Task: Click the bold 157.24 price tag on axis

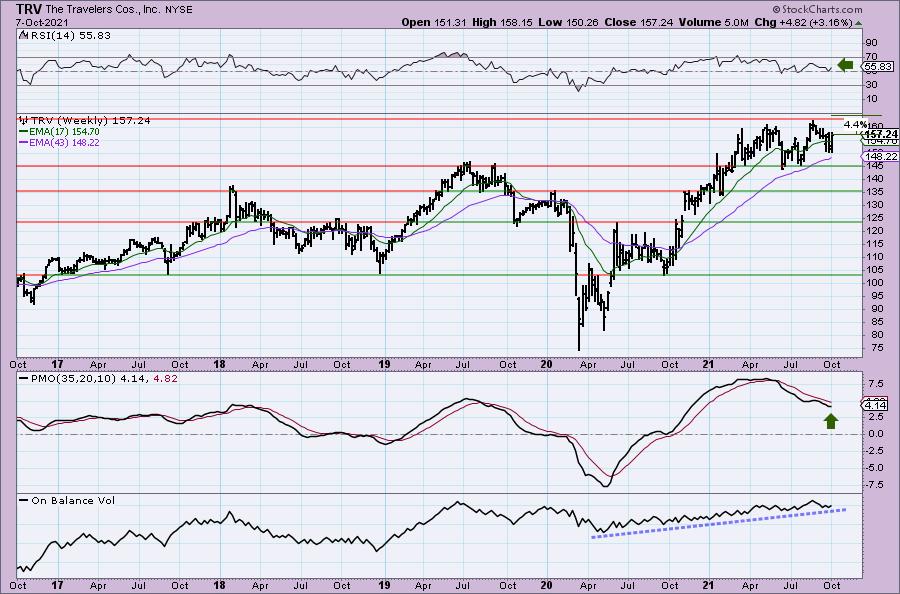Action: point(880,134)
